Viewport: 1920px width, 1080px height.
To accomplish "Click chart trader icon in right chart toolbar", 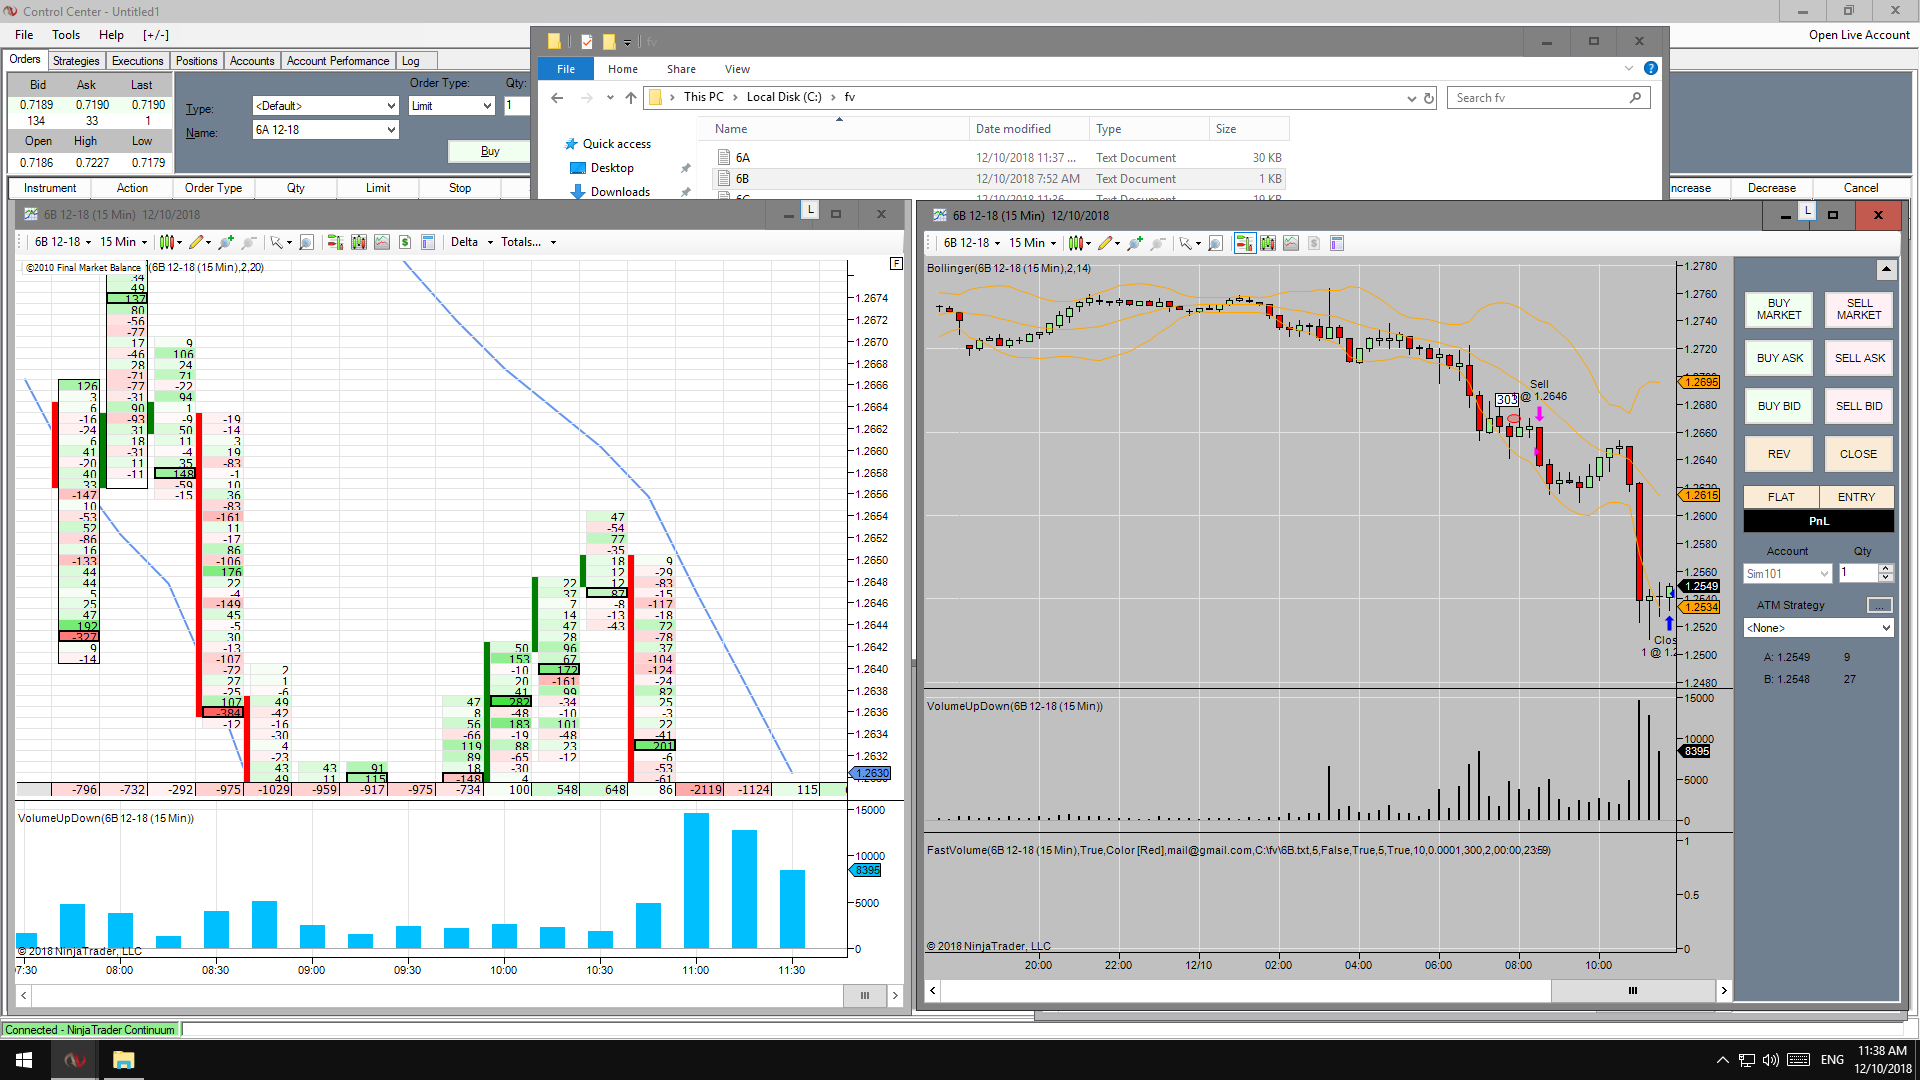I will click(x=1244, y=243).
